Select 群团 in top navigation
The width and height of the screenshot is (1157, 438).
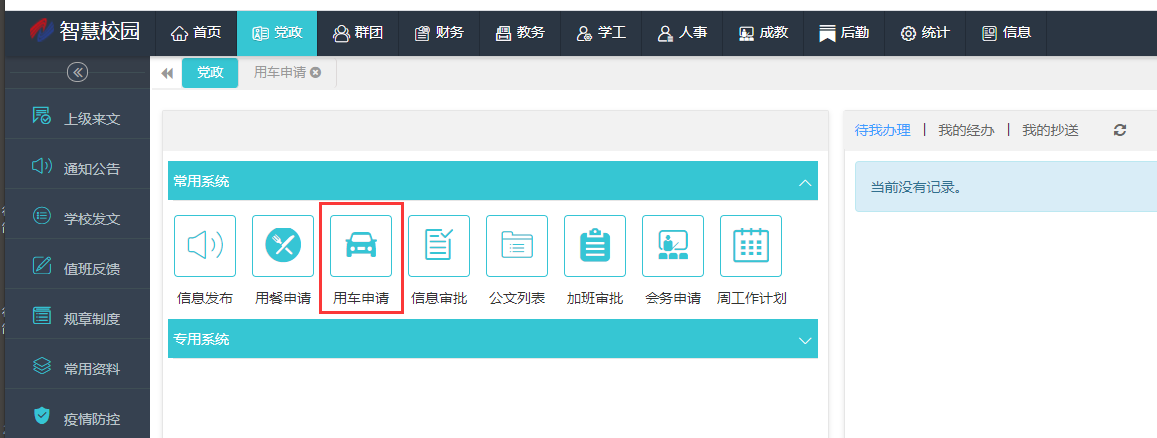(359, 33)
